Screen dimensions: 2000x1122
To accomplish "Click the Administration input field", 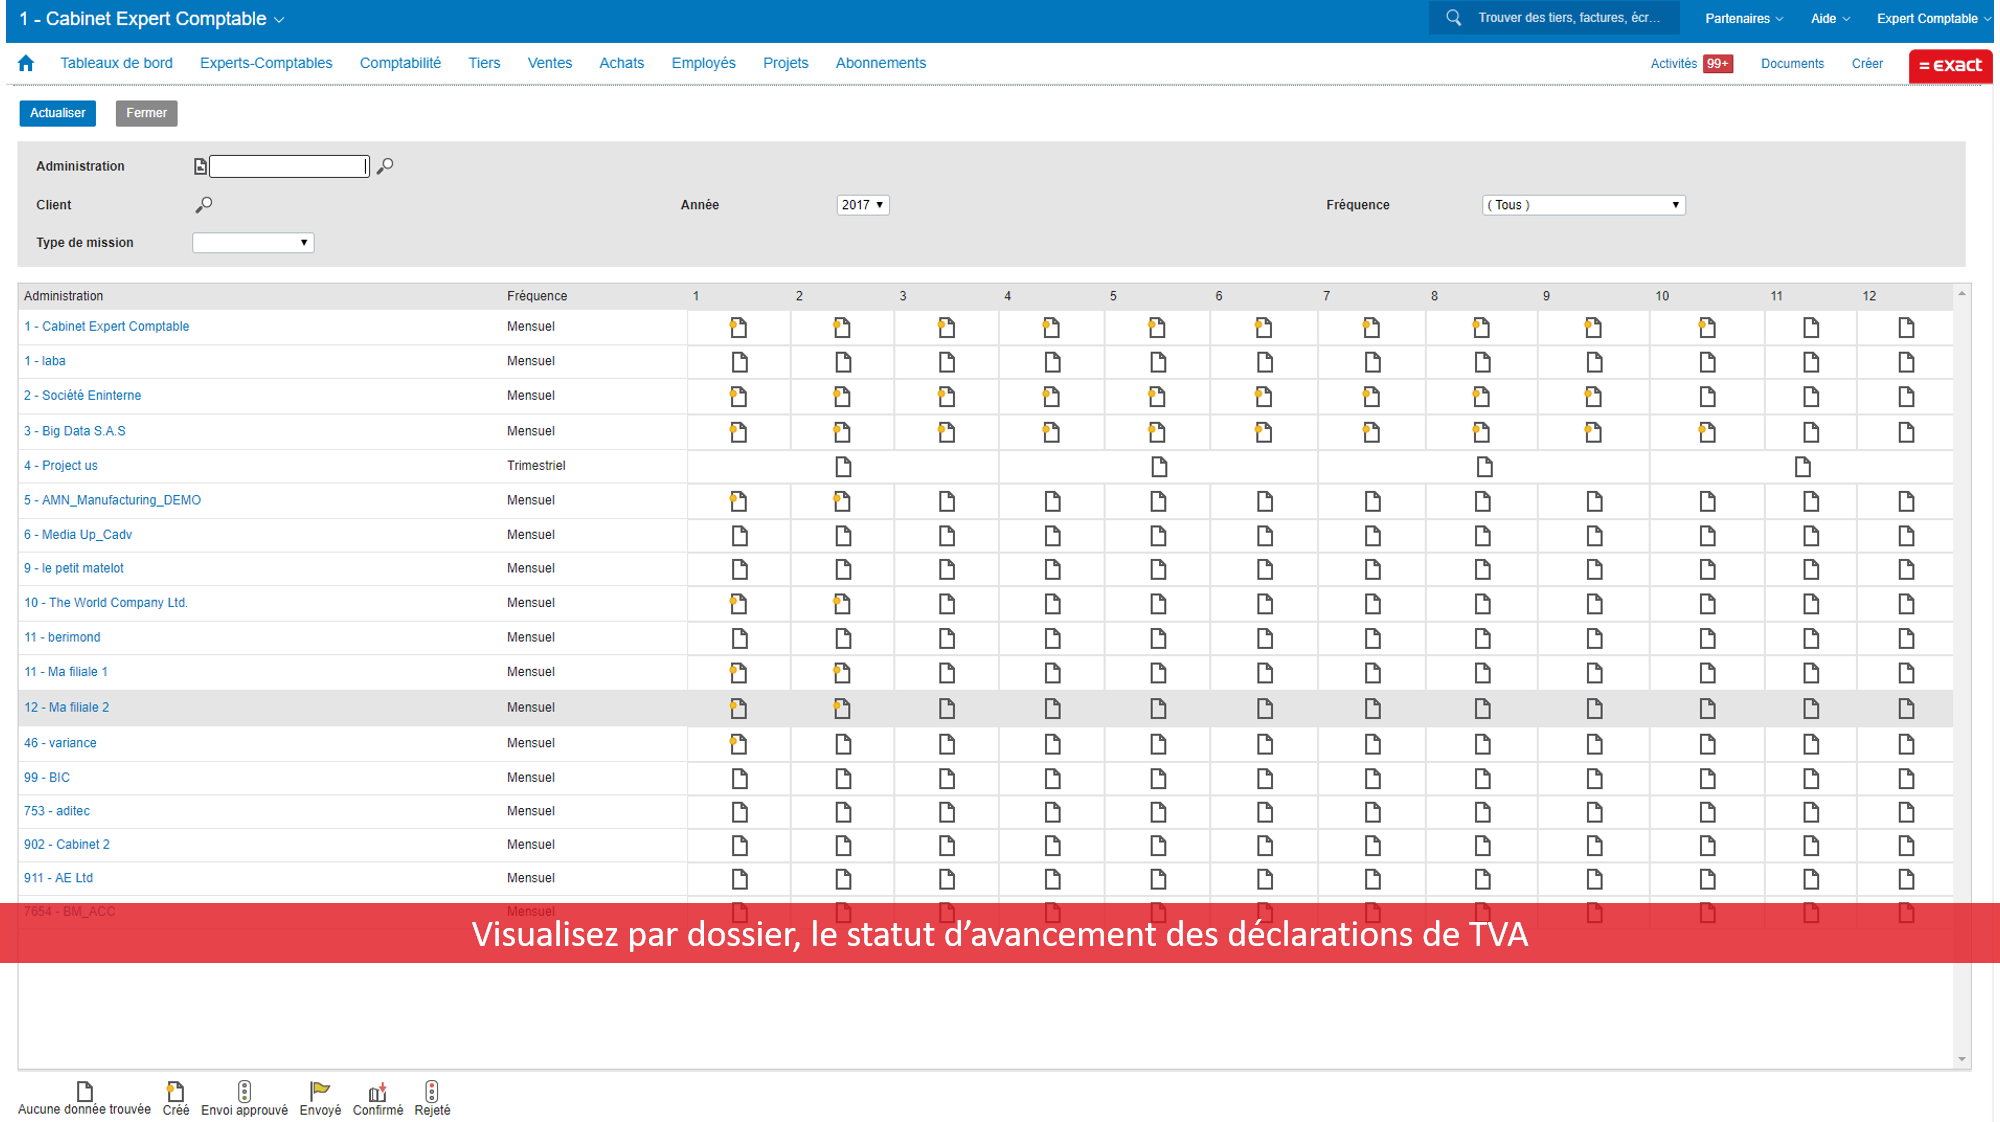I will (x=288, y=165).
